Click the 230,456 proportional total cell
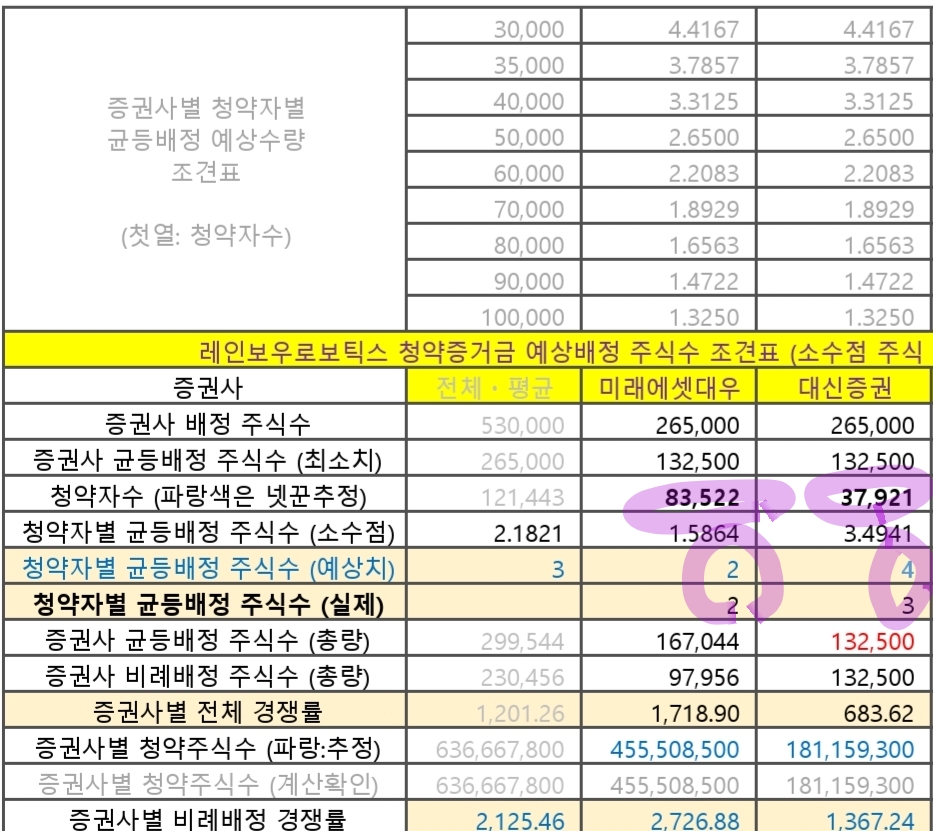The width and height of the screenshot is (933, 831). point(493,675)
